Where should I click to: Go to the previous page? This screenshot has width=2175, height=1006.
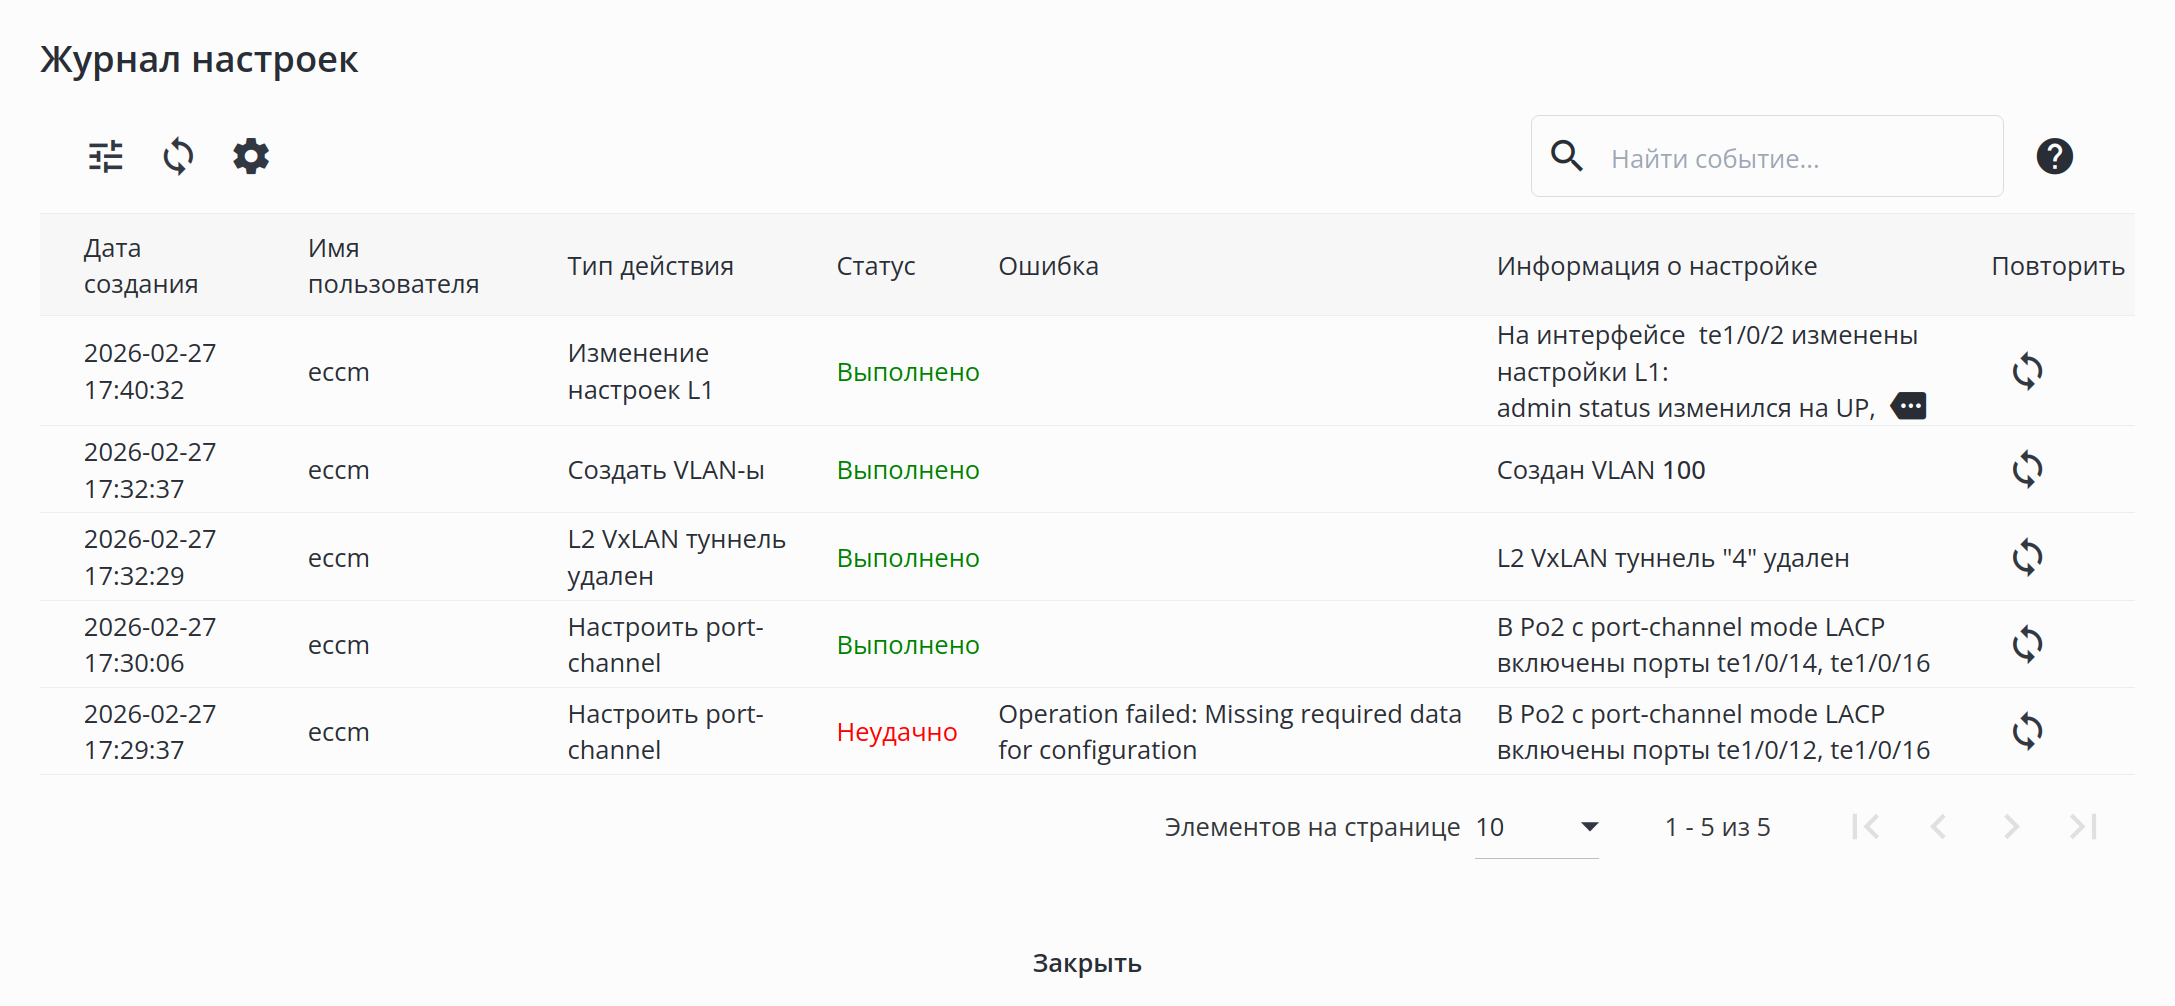pos(1938,827)
